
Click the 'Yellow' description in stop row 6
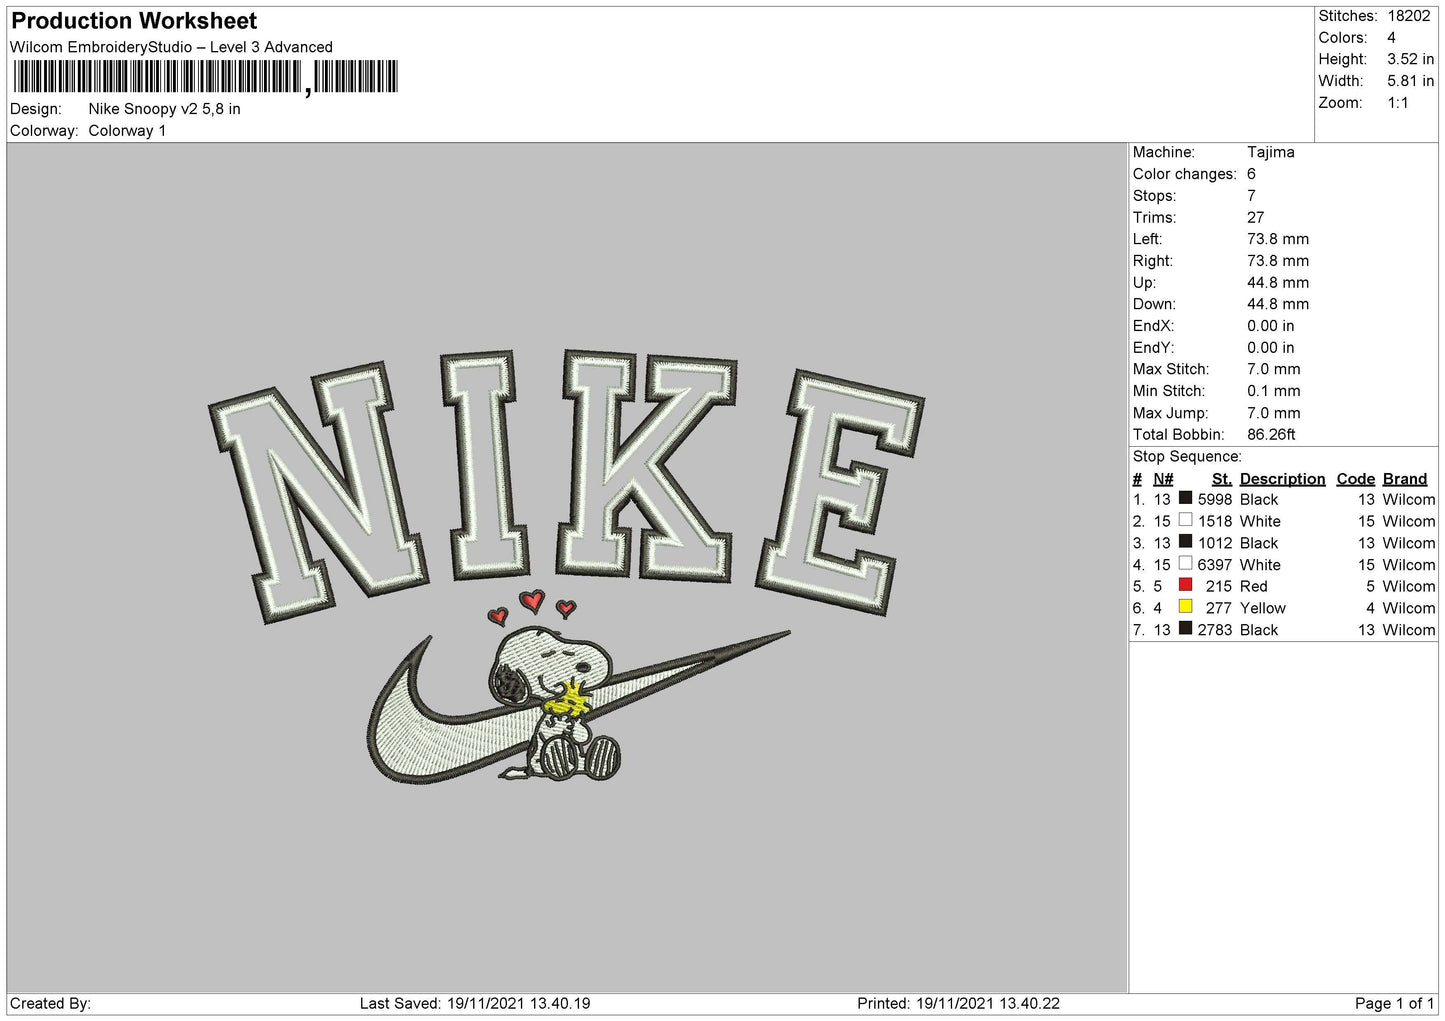pyautogui.click(x=1263, y=609)
